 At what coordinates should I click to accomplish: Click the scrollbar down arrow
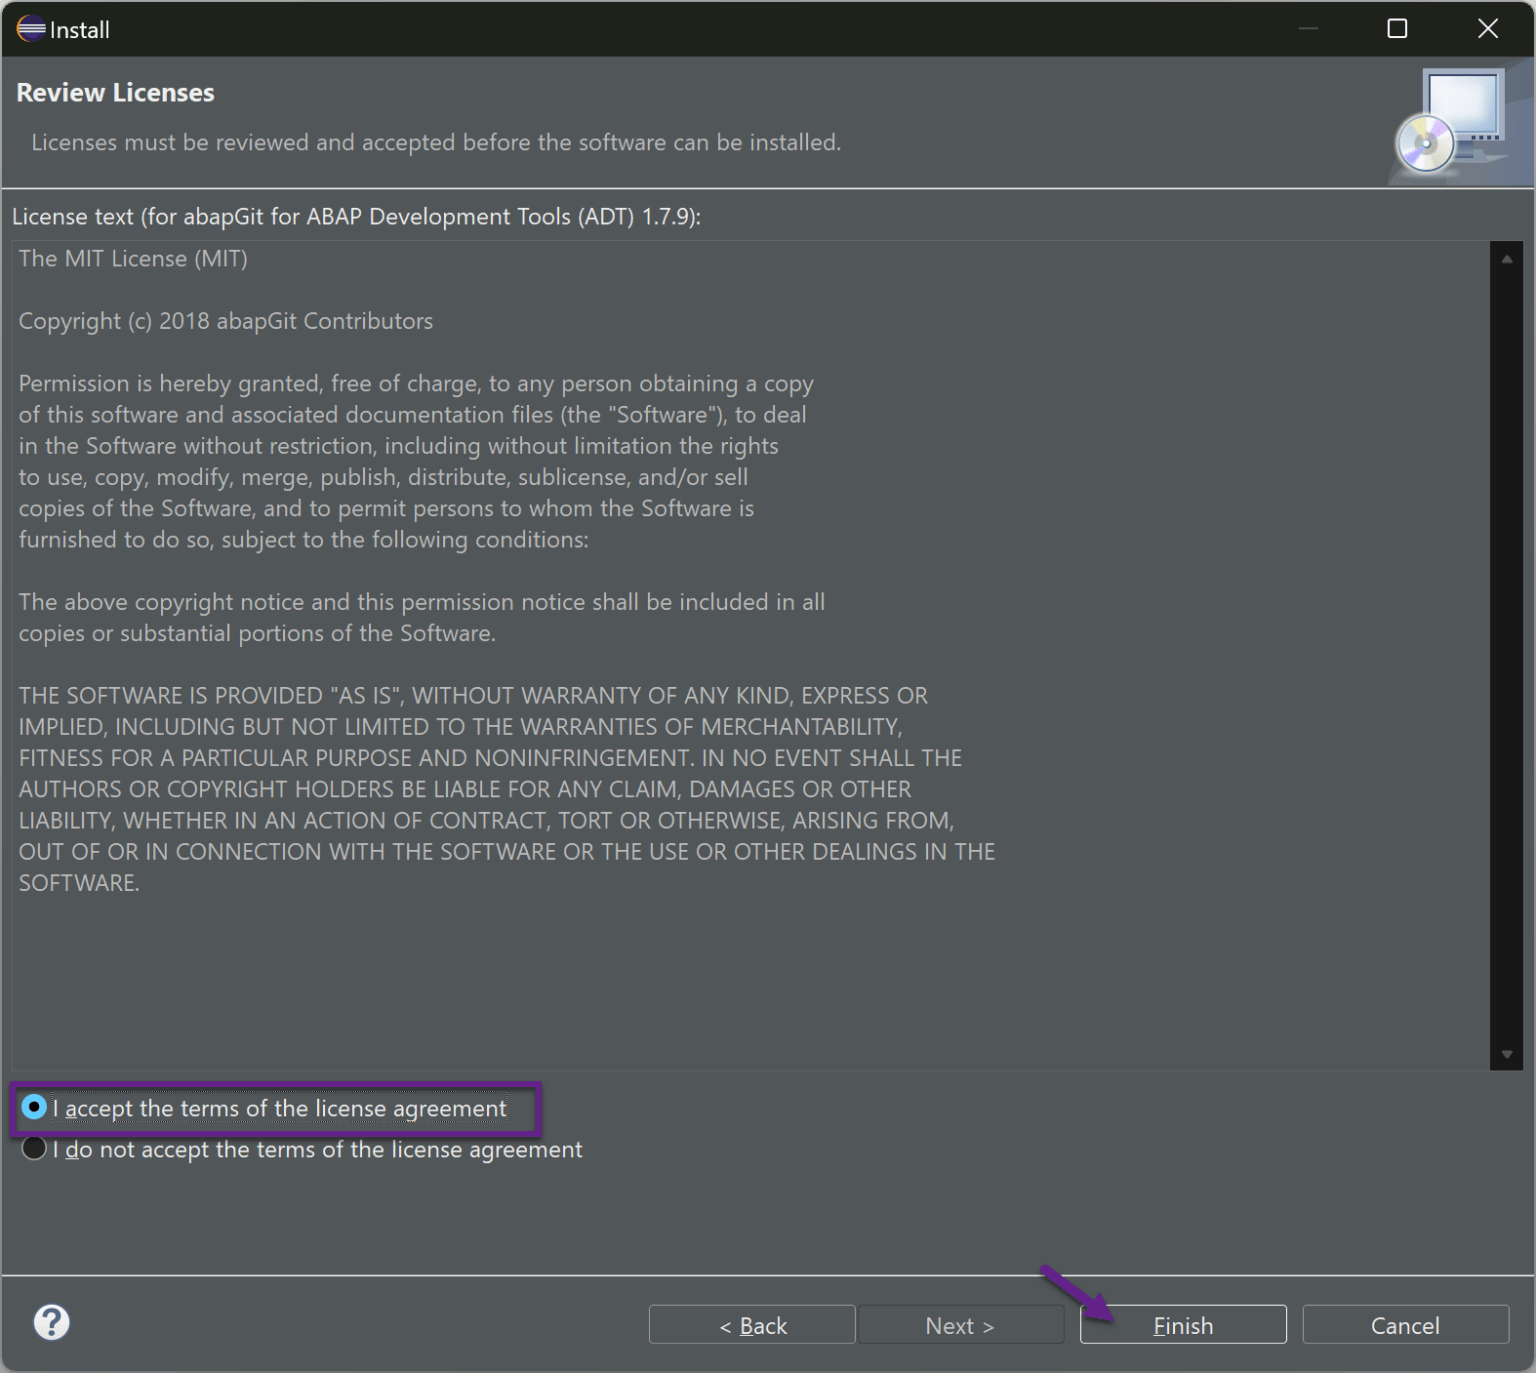click(1507, 1053)
